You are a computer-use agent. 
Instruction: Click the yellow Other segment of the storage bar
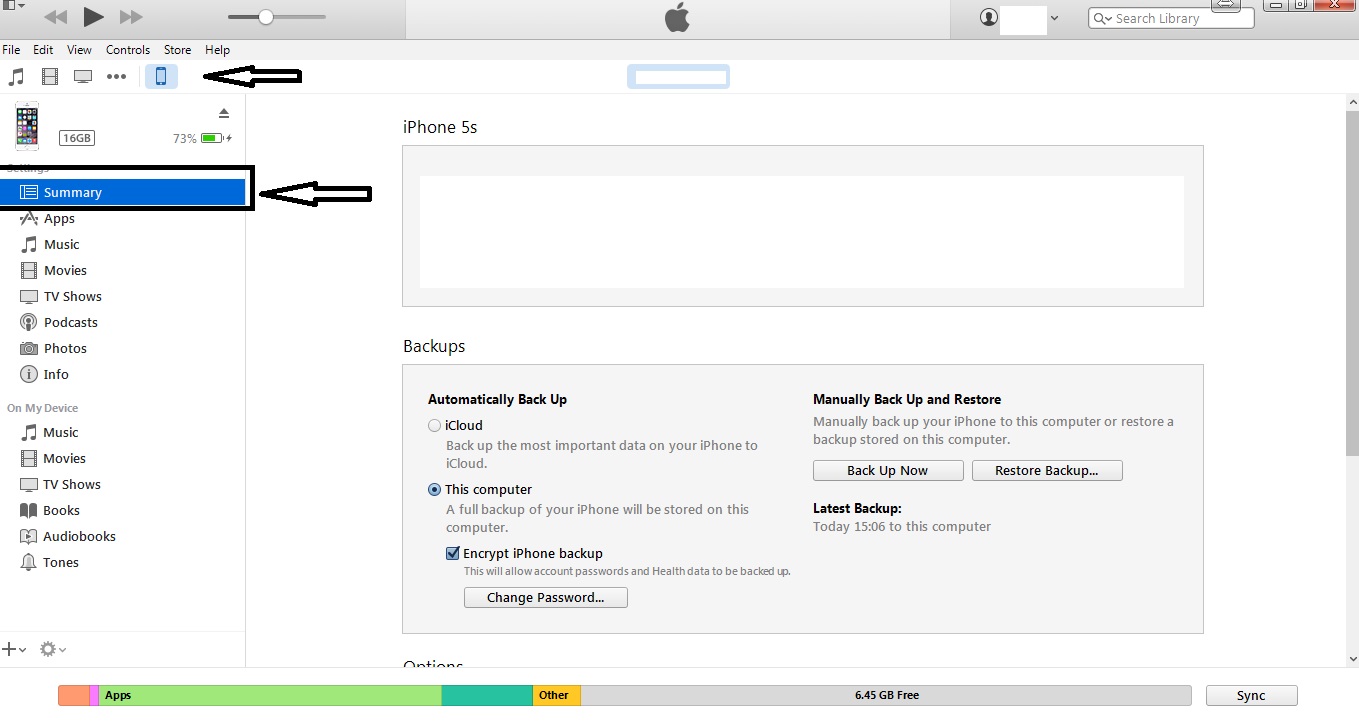click(x=557, y=696)
